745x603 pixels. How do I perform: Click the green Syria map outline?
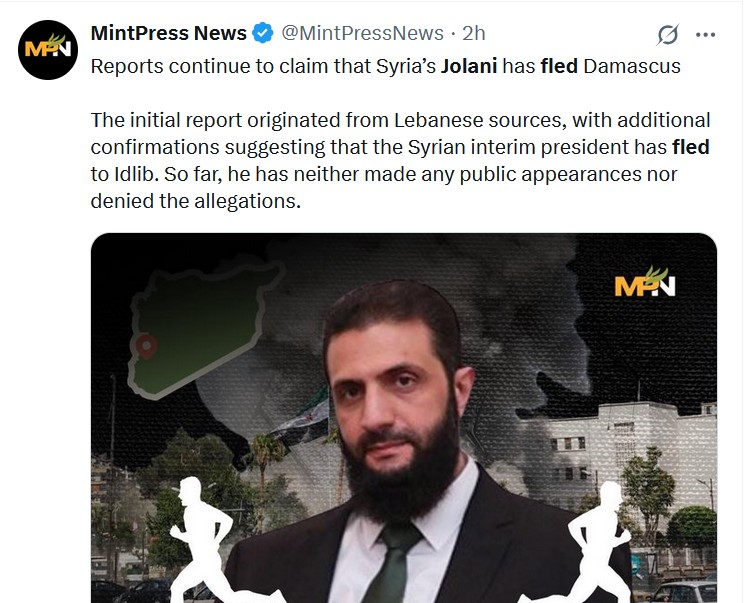[x=200, y=328]
